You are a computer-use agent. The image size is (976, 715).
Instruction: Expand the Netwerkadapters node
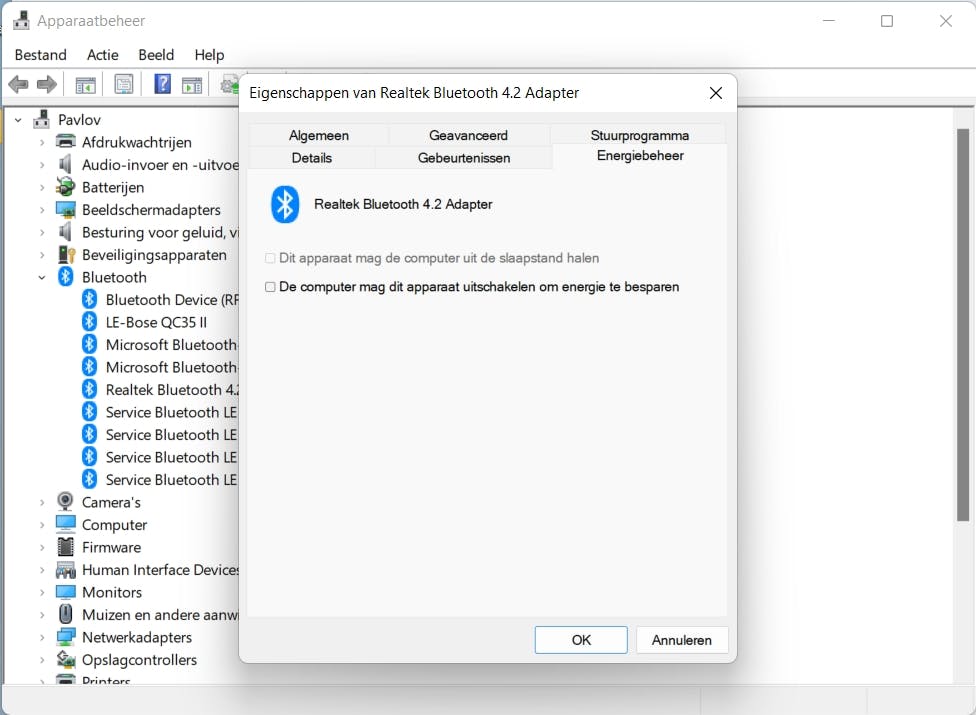coord(42,637)
